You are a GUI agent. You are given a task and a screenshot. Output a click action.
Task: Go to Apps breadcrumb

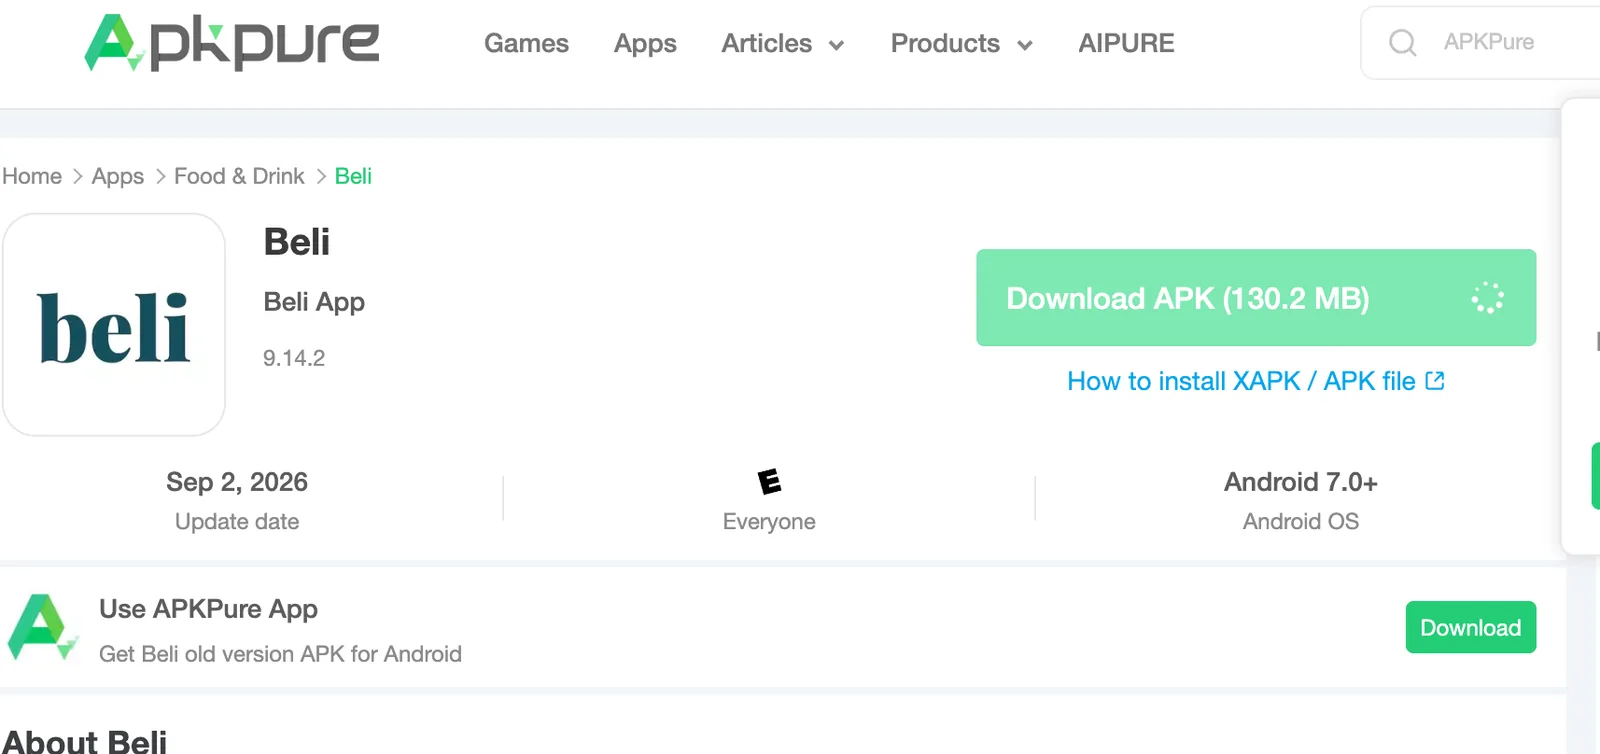[x=118, y=176]
